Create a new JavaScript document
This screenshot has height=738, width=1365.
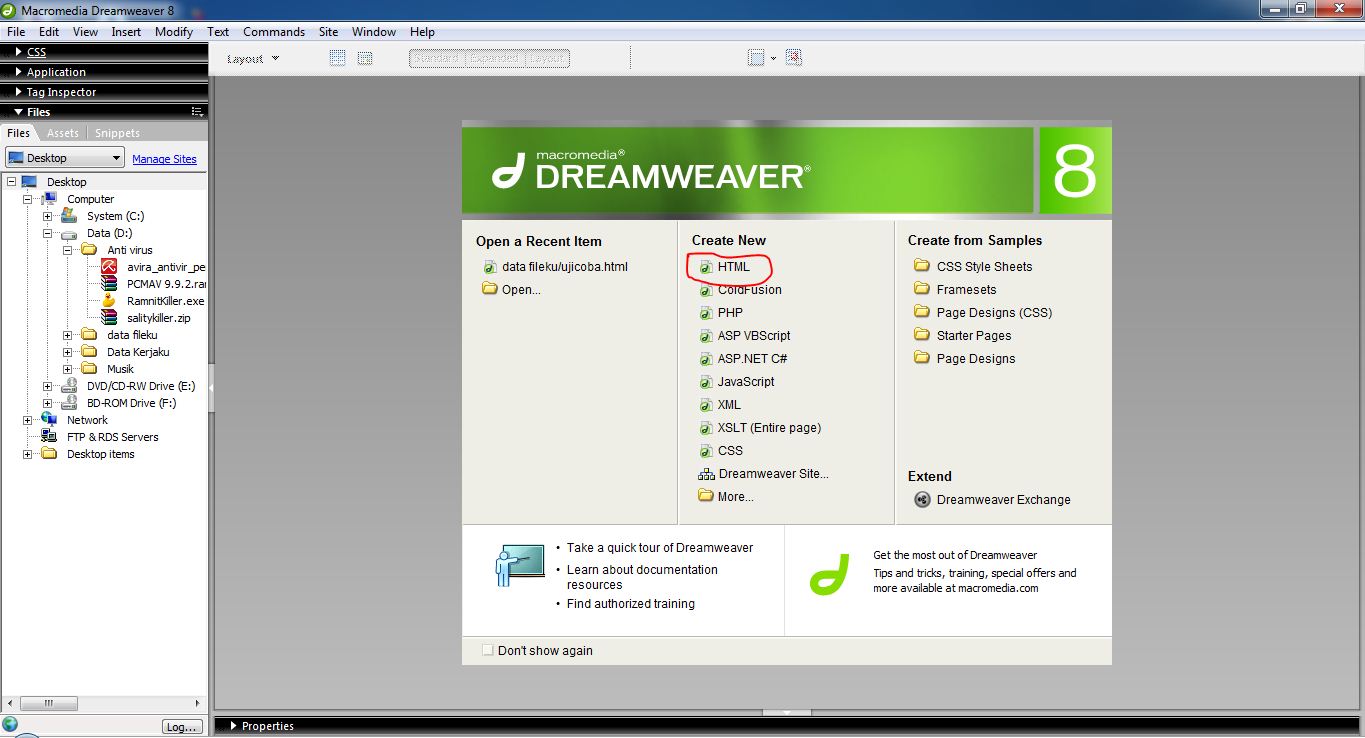tap(737, 382)
